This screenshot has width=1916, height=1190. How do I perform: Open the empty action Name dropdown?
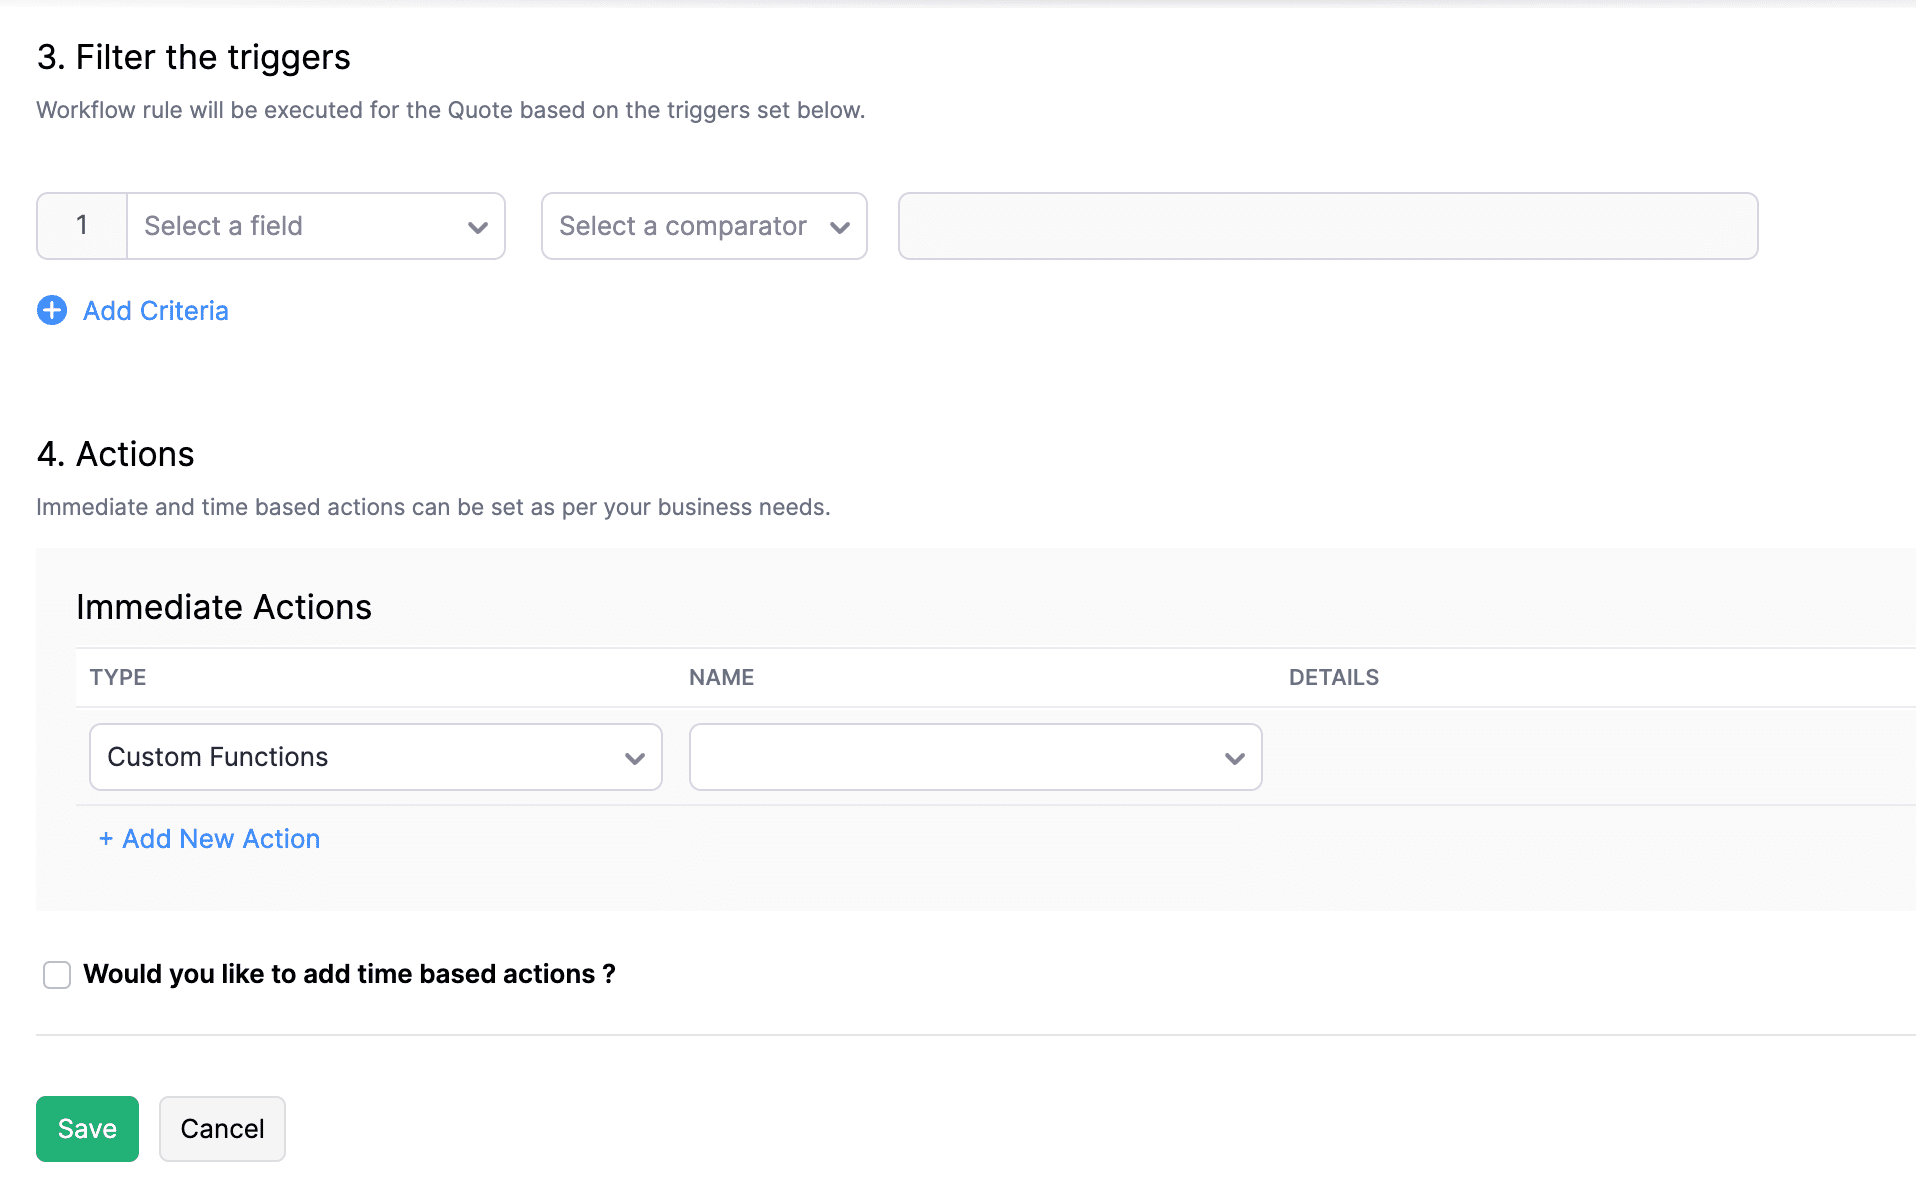click(960, 757)
